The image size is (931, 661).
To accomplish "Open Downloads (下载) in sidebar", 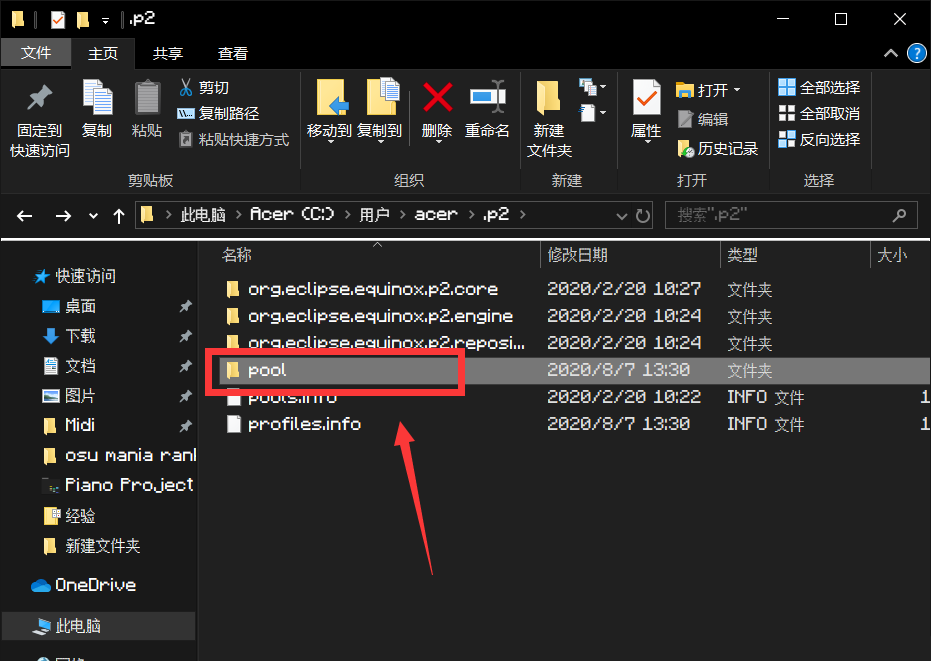I will [80, 336].
